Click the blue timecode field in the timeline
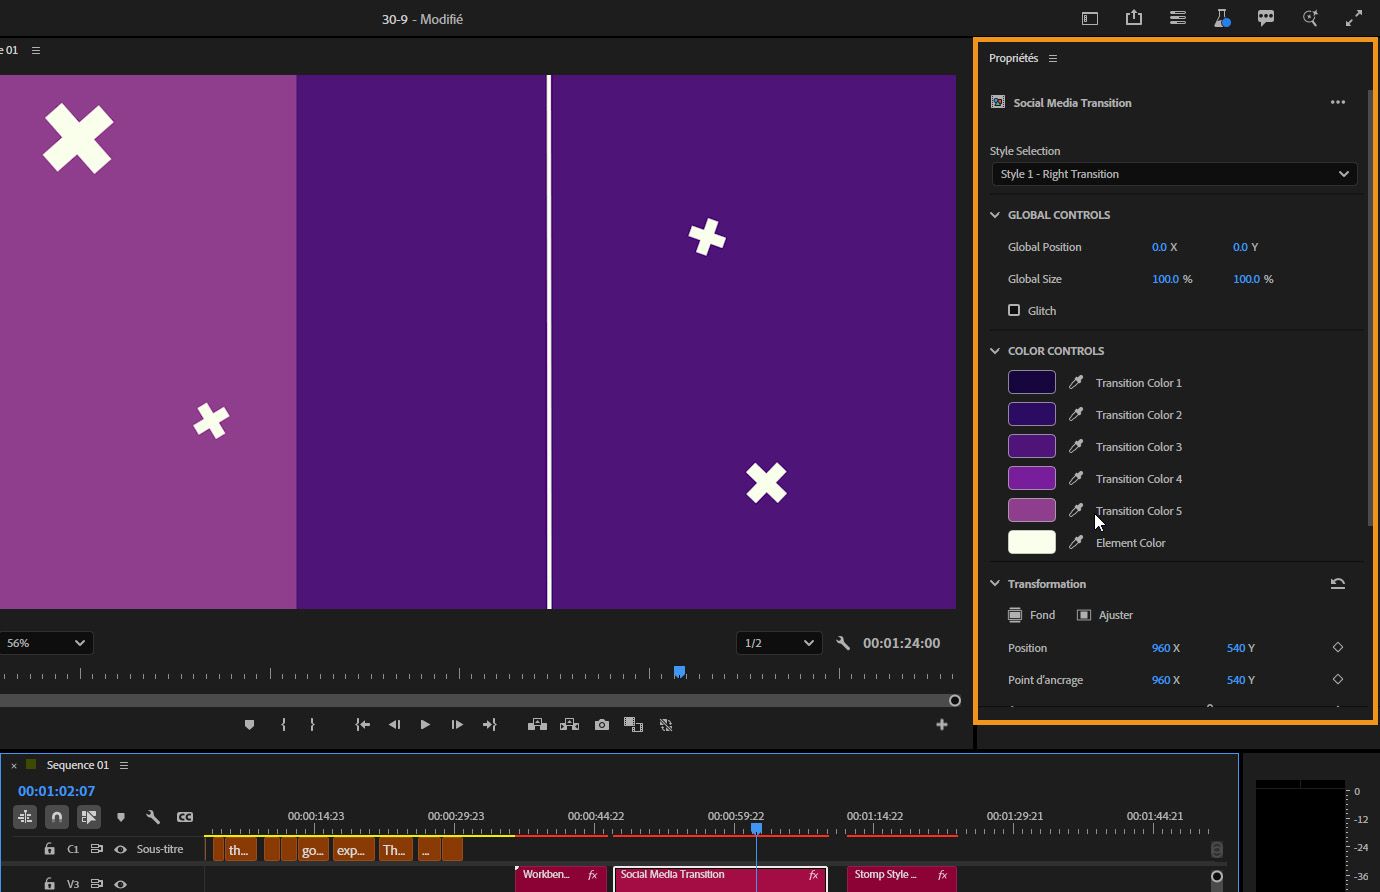Screen dimensions: 1380x892 click(x=56, y=789)
